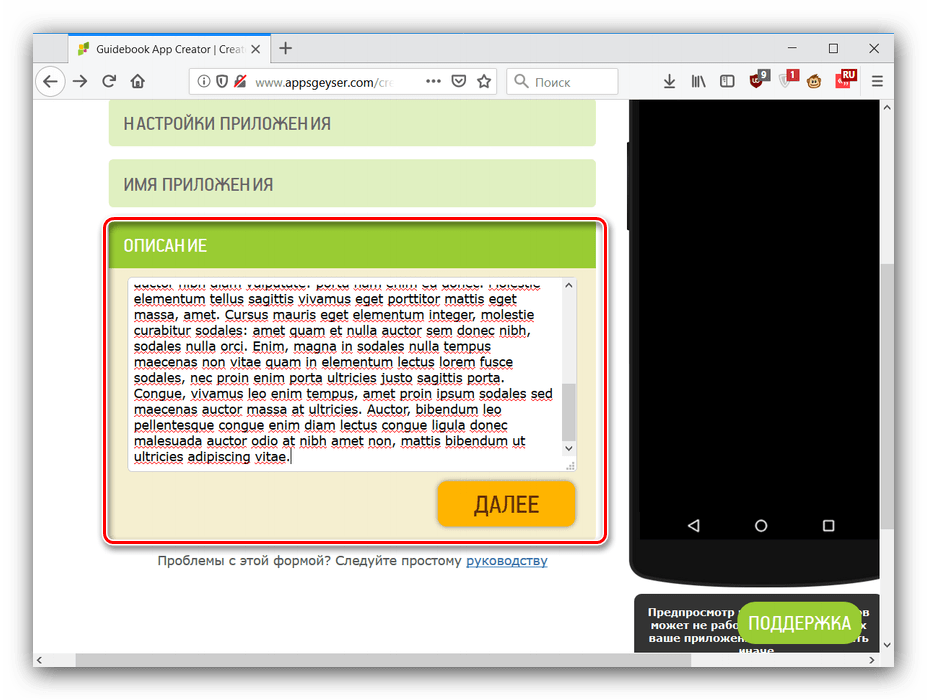Close the Guidebook App Creator tab
This screenshot has width=927, height=700.
point(255,49)
